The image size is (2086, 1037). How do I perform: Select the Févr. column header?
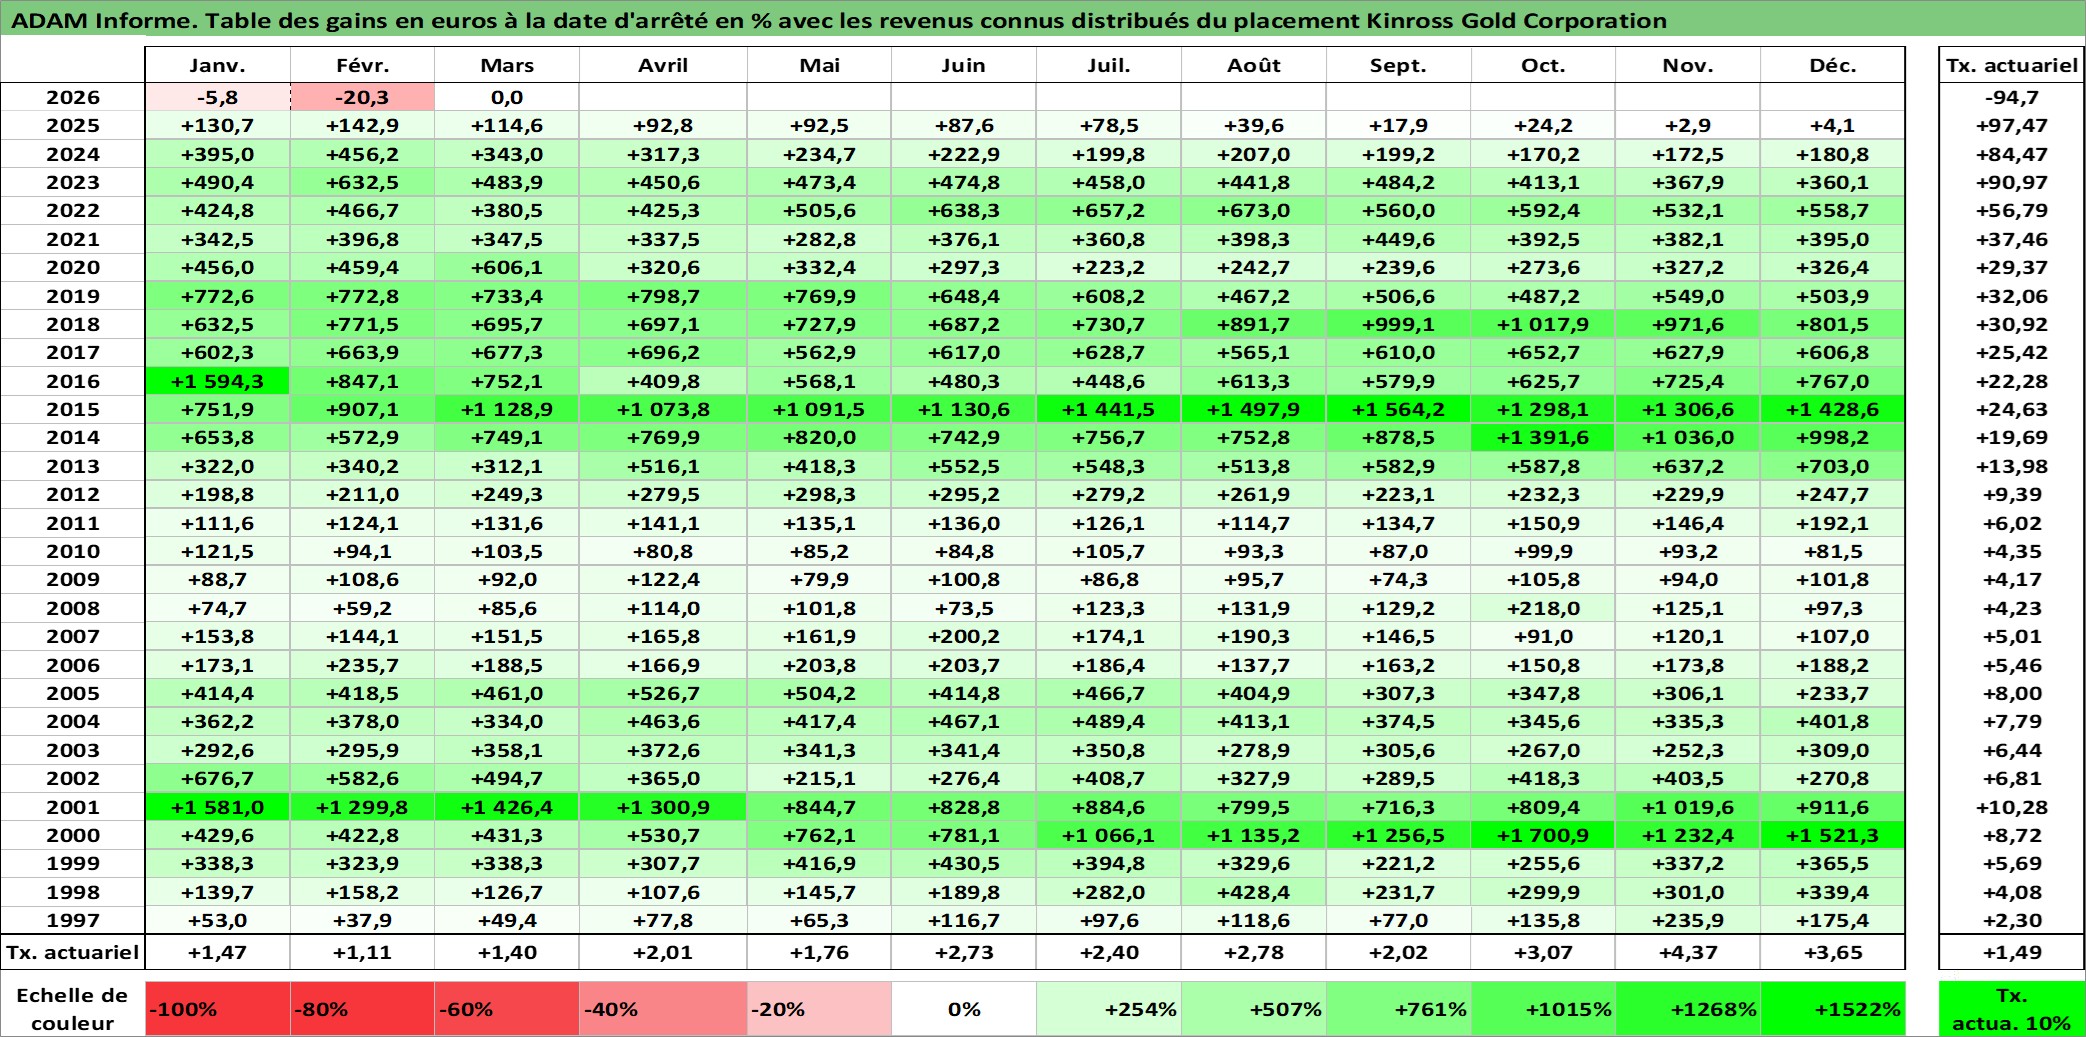362,65
